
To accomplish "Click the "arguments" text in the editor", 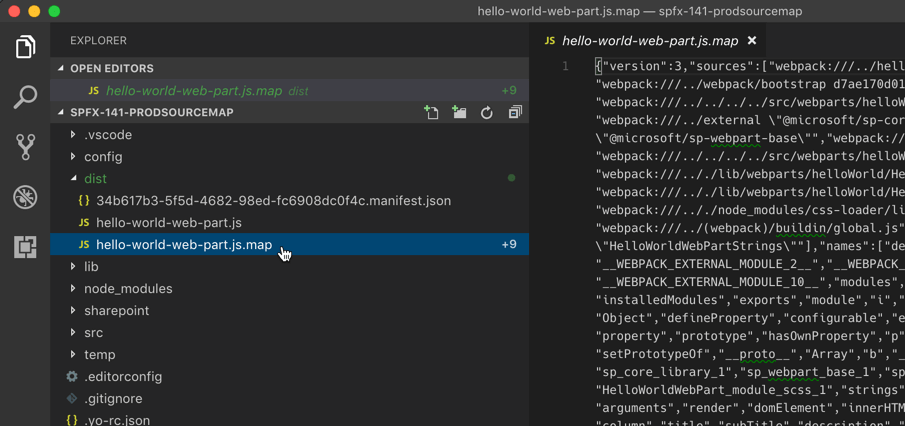I will pyautogui.click(x=635, y=408).
